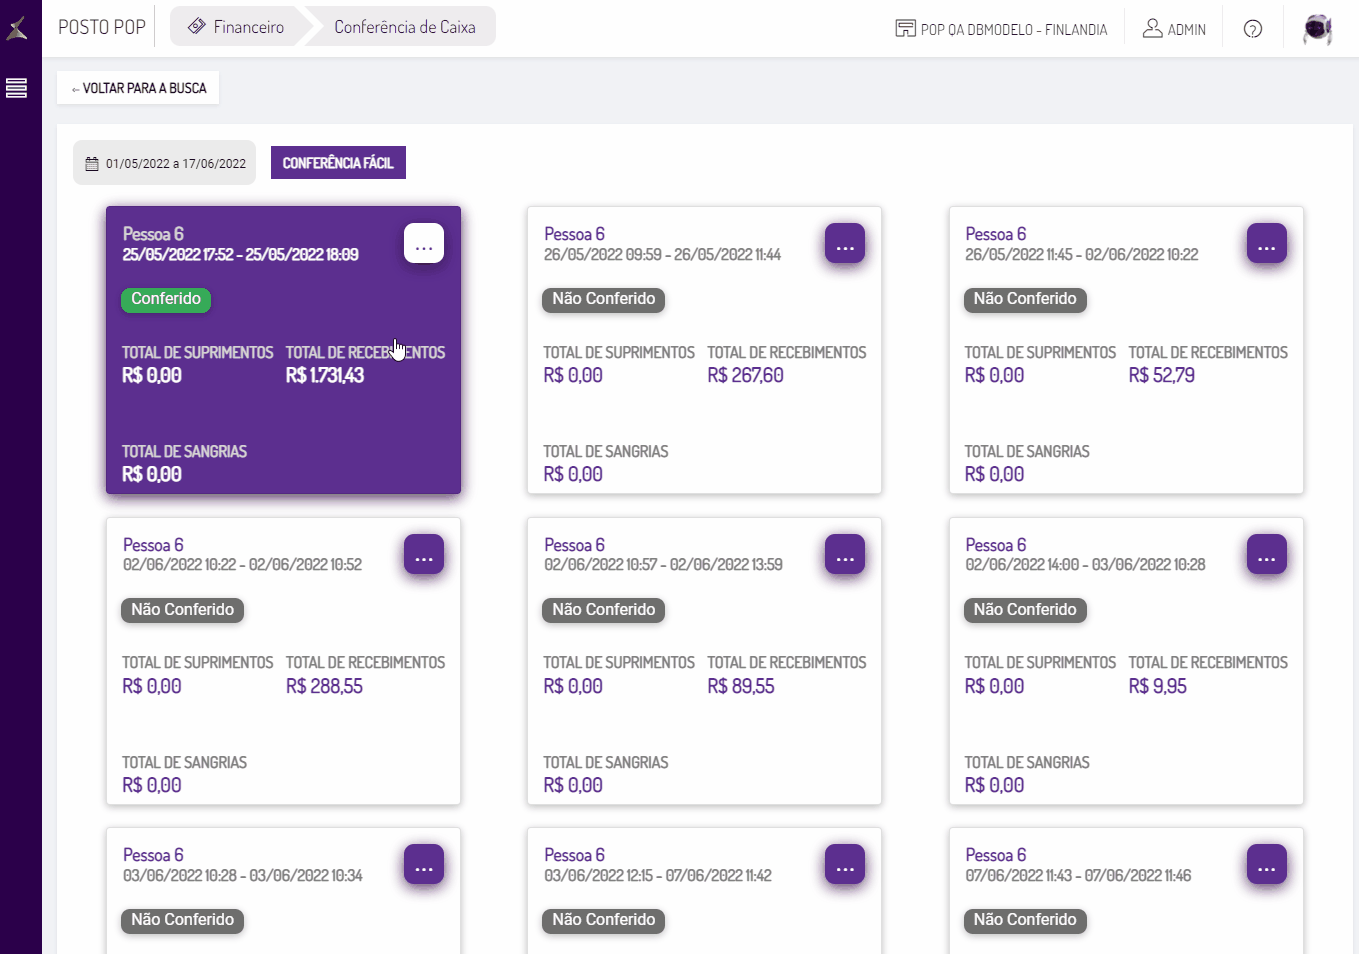
Task: Select the Conferência de Caixa breadcrumb
Action: [404, 27]
